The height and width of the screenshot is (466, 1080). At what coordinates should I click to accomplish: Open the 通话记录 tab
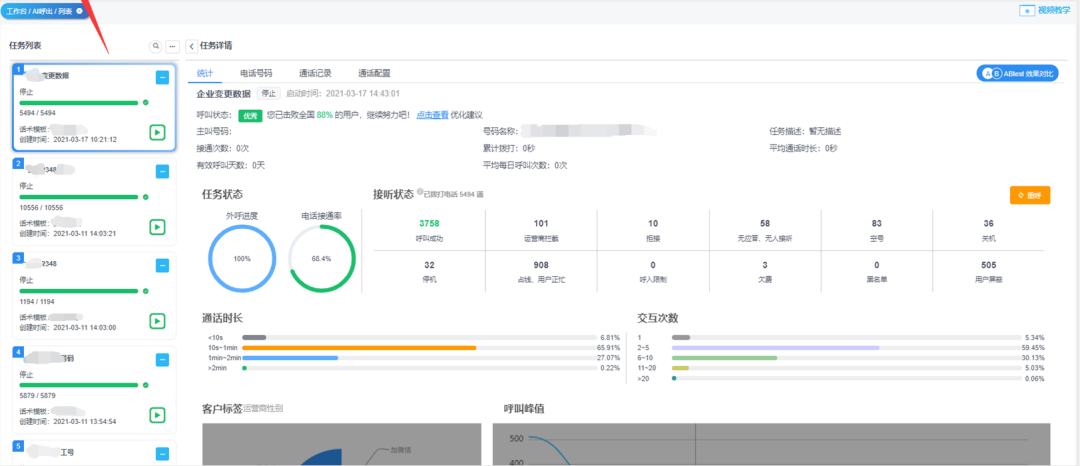coord(315,73)
